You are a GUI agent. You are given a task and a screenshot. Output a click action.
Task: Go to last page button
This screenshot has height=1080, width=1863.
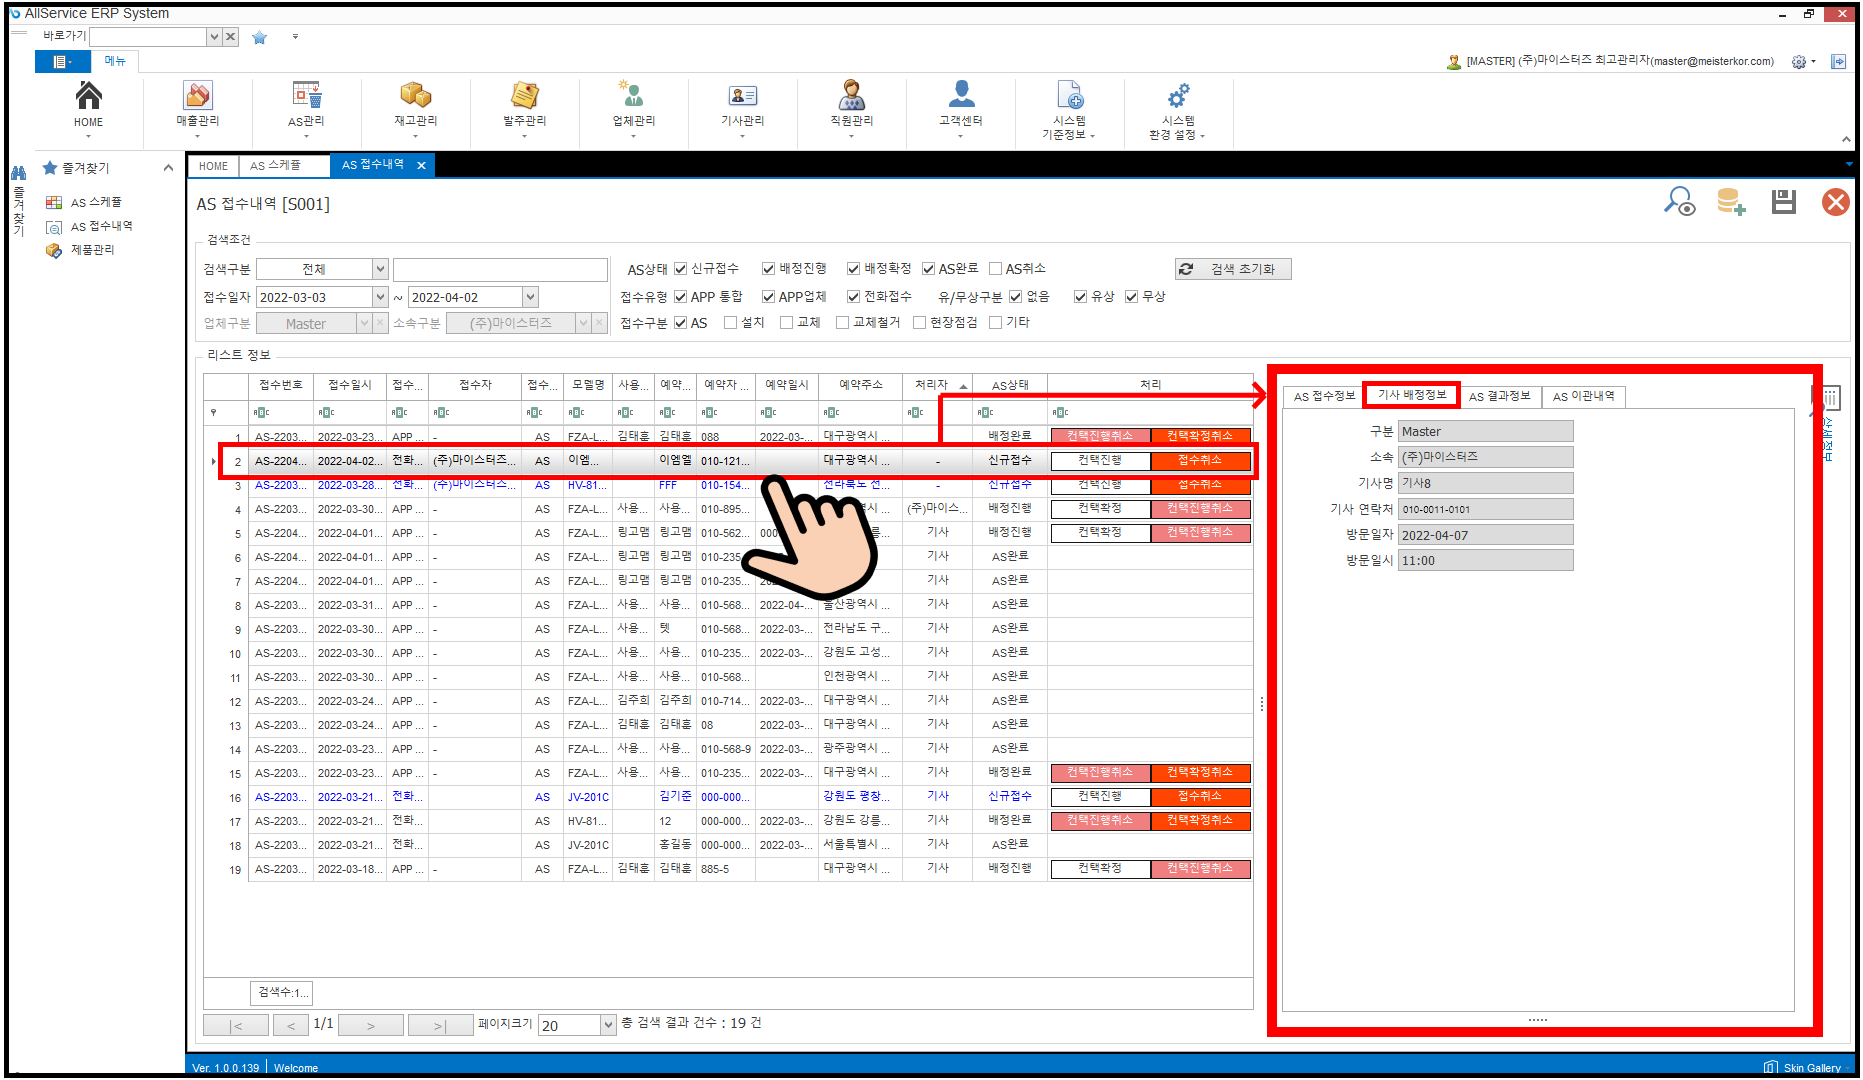(439, 1025)
